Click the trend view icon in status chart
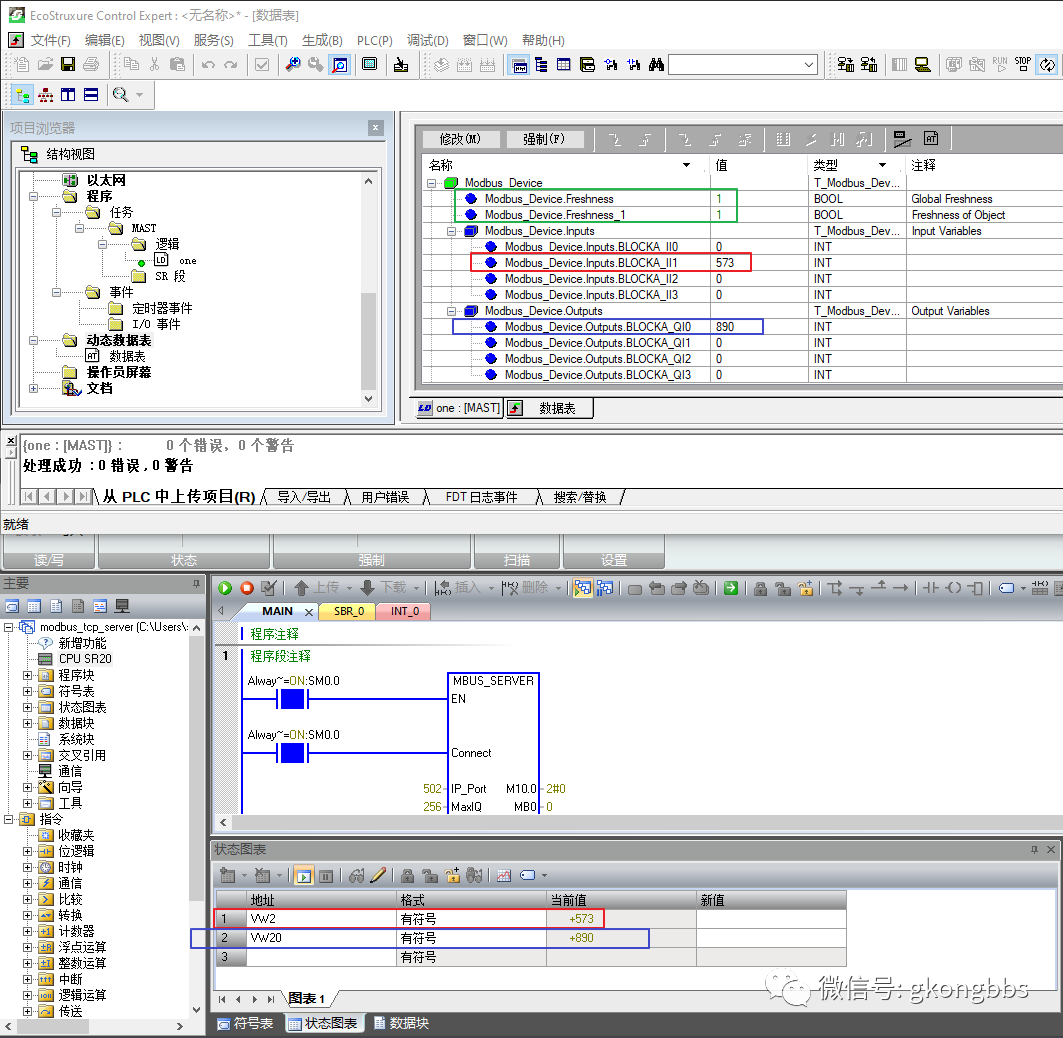This screenshot has height=1038, width=1063. click(x=504, y=876)
